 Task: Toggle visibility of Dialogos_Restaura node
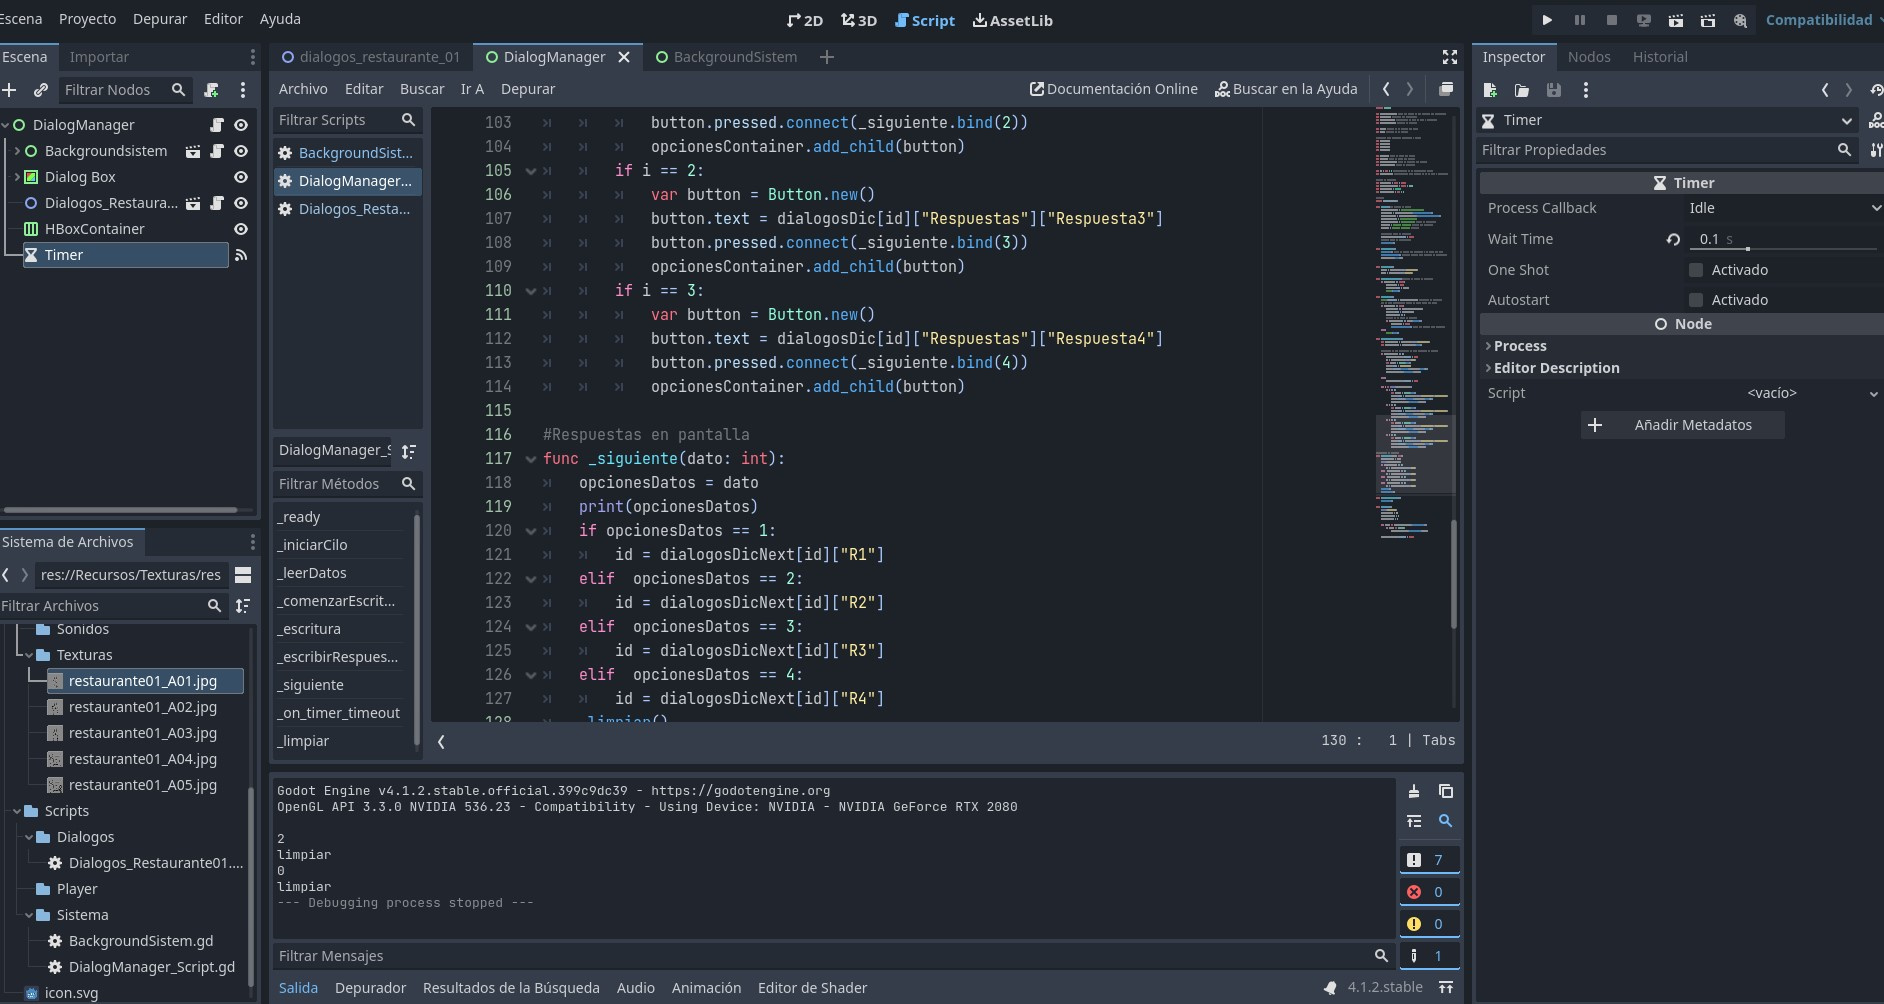241,203
